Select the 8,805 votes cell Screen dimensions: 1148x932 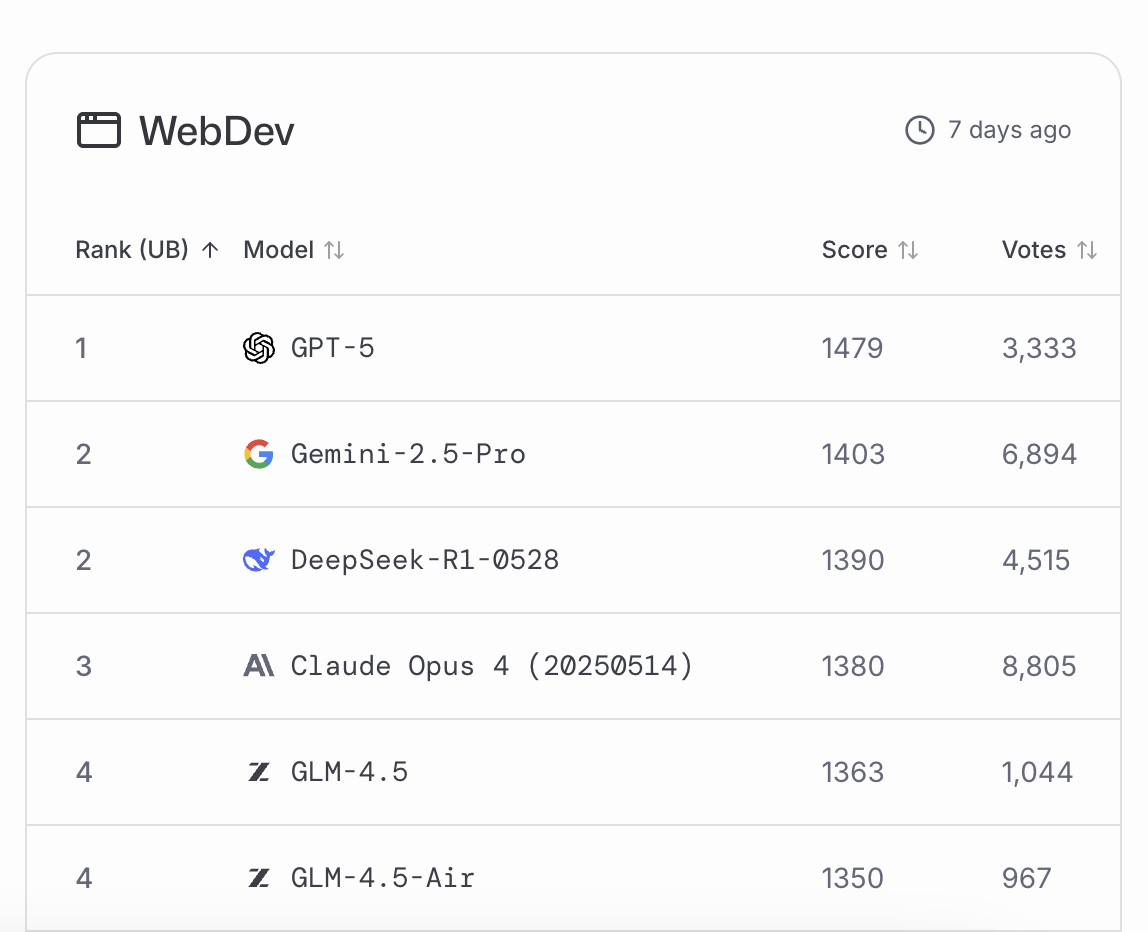click(1039, 666)
